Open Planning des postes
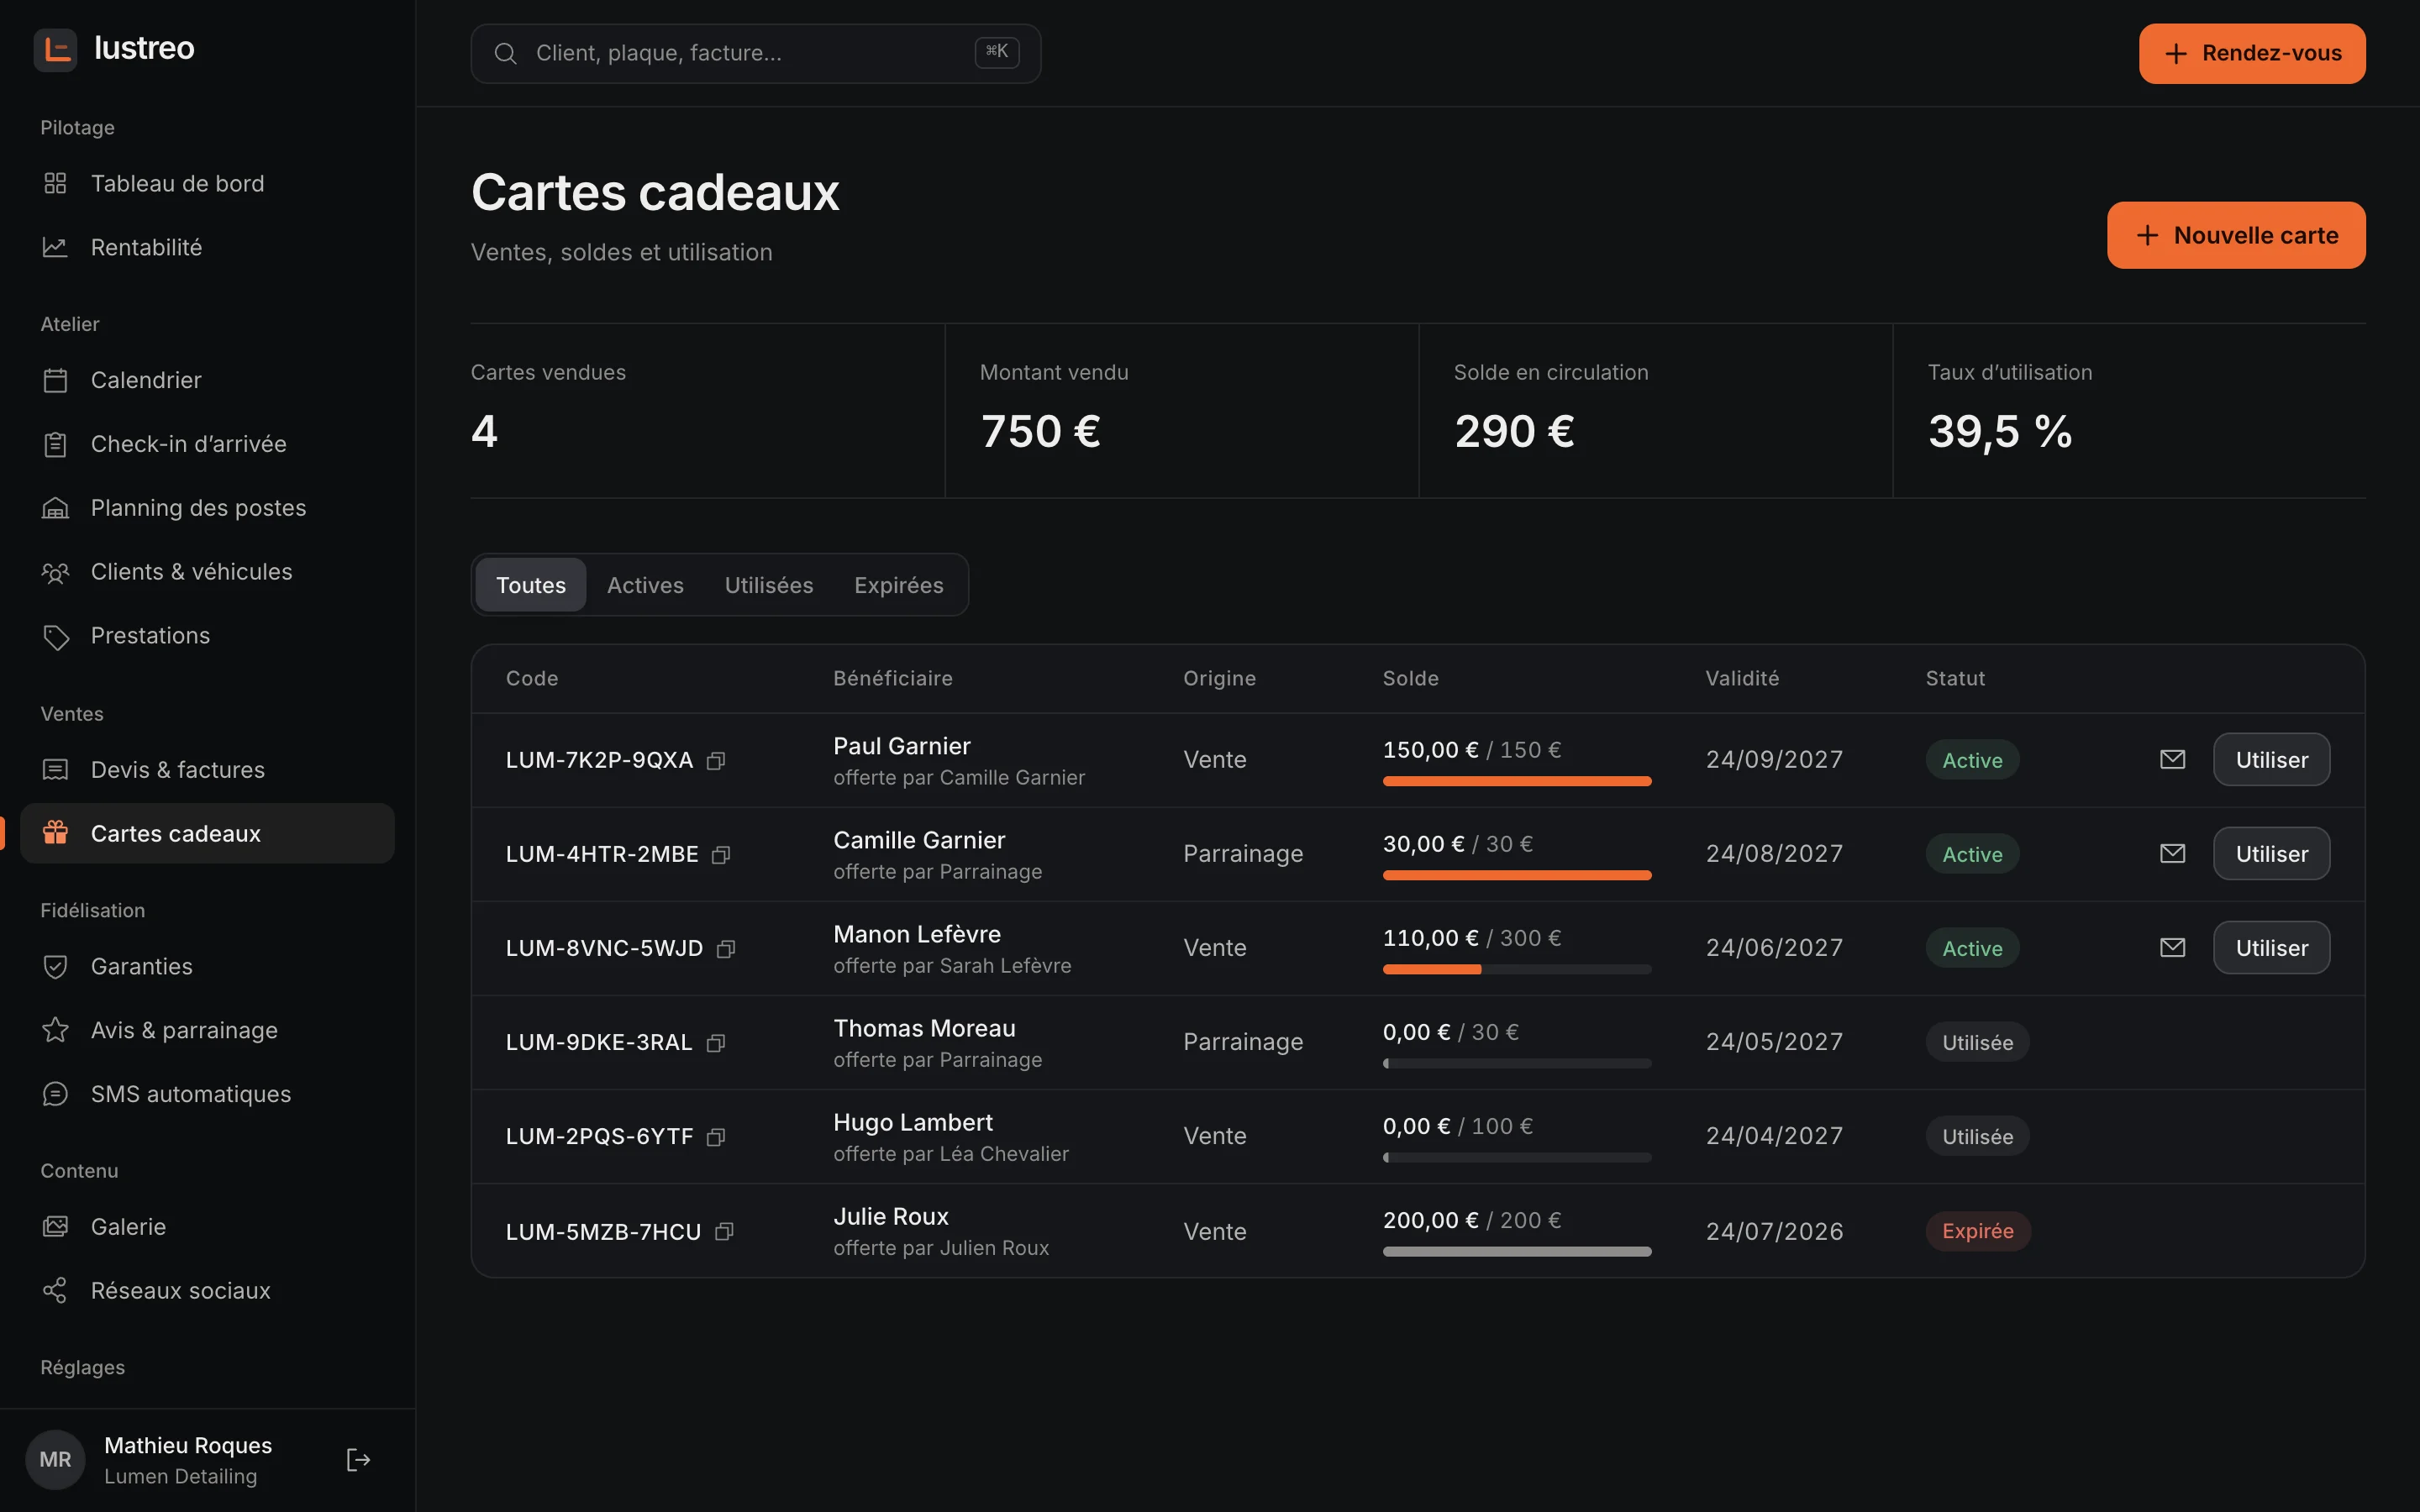Viewport: 2420px width, 1512px height. click(207, 509)
